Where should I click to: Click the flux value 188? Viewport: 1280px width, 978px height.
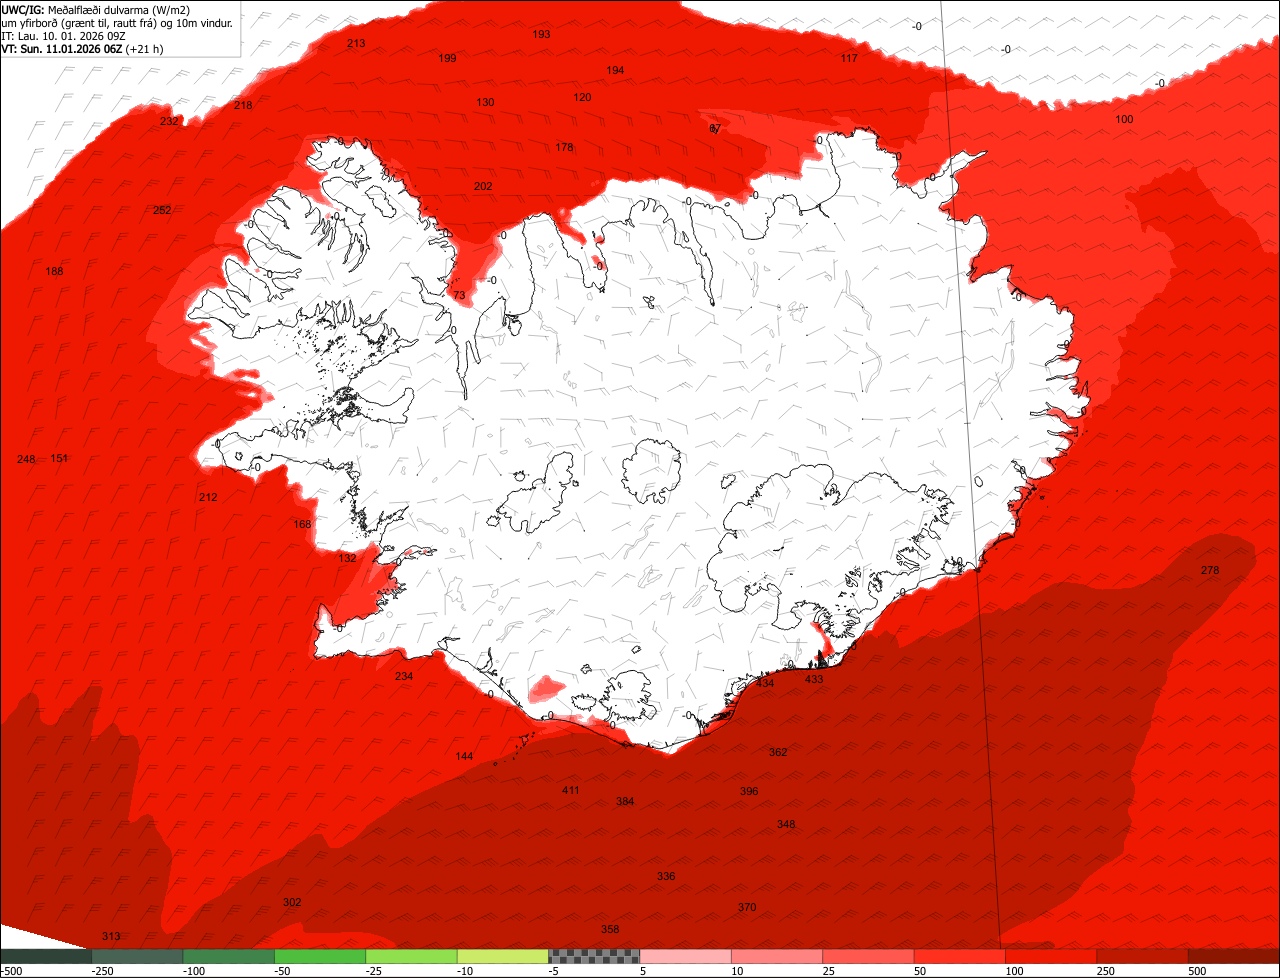coord(55,272)
